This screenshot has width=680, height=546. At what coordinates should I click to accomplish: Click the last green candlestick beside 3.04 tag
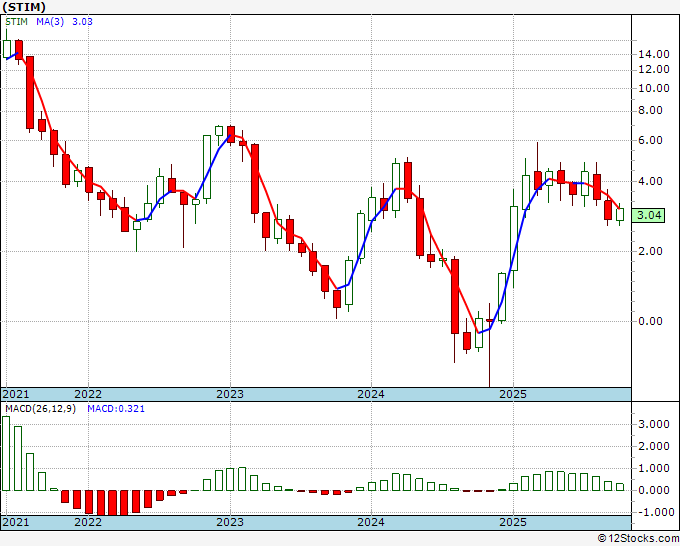click(x=620, y=214)
